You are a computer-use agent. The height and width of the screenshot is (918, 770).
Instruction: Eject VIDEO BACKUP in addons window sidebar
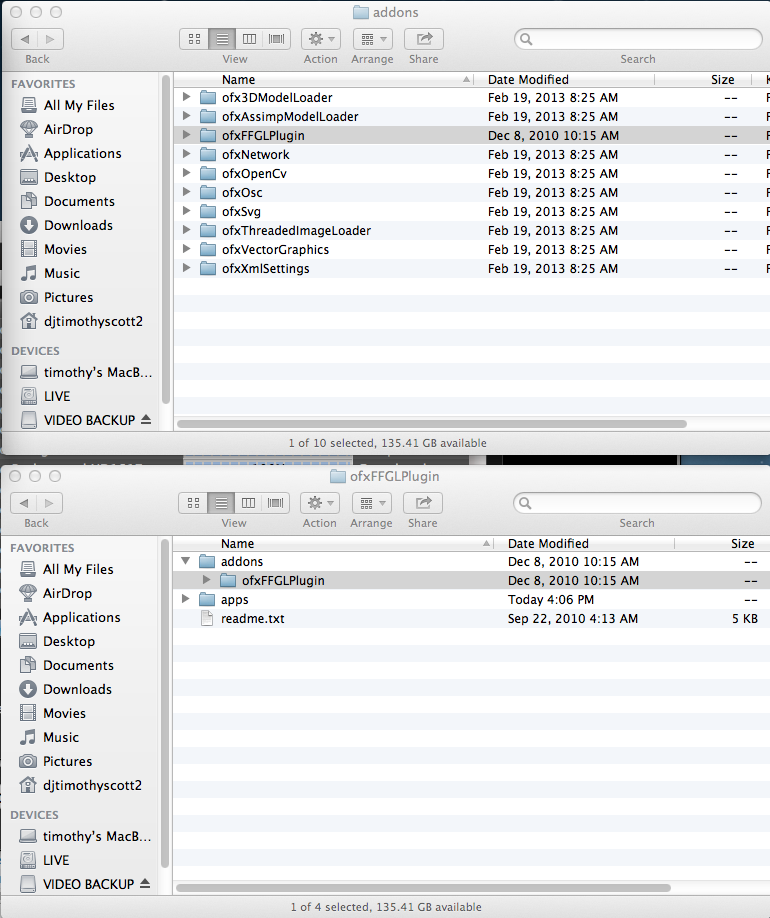point(147,420)
